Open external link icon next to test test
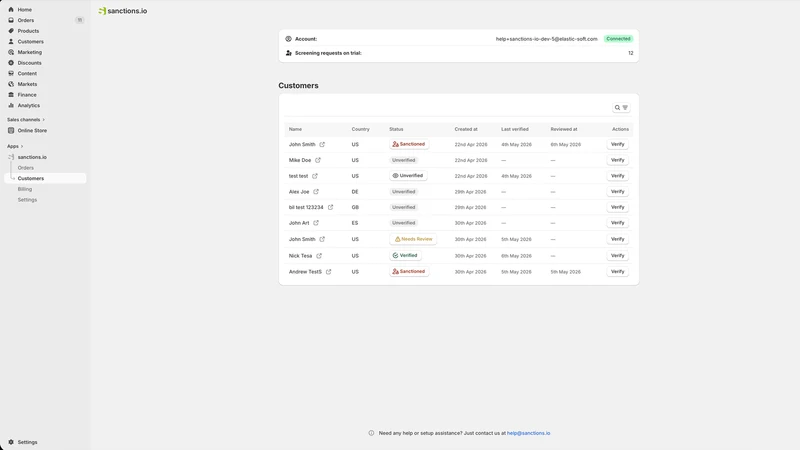The height and width of the screenshot is (450, 800). click(x=315, y=176)
